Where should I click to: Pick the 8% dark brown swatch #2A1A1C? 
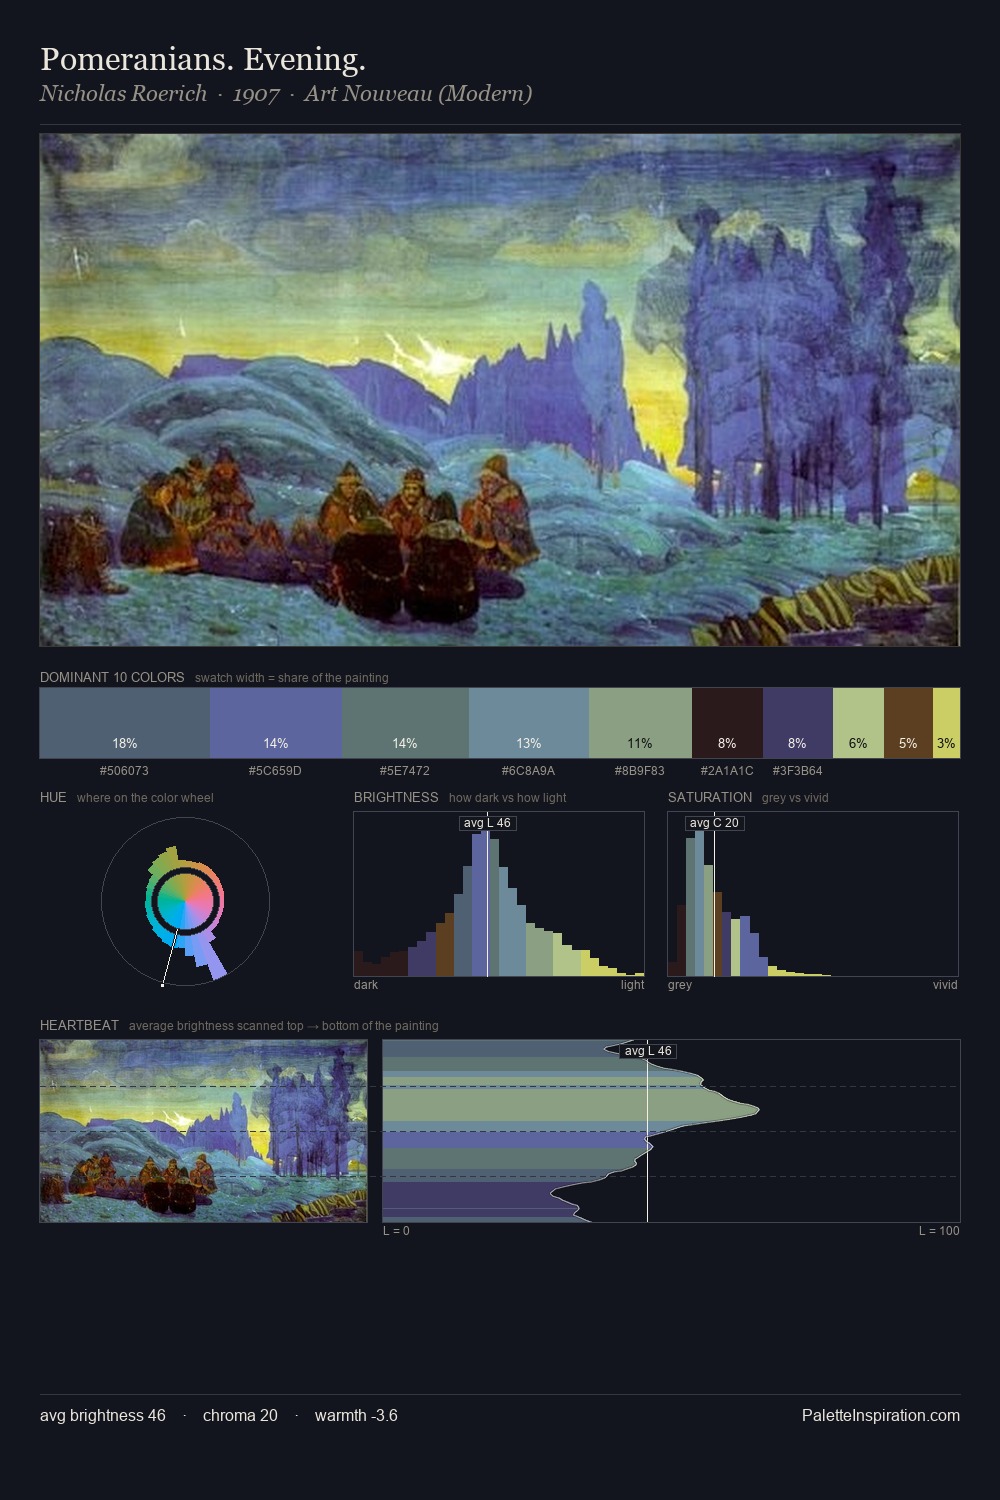(x=727, y=723)
